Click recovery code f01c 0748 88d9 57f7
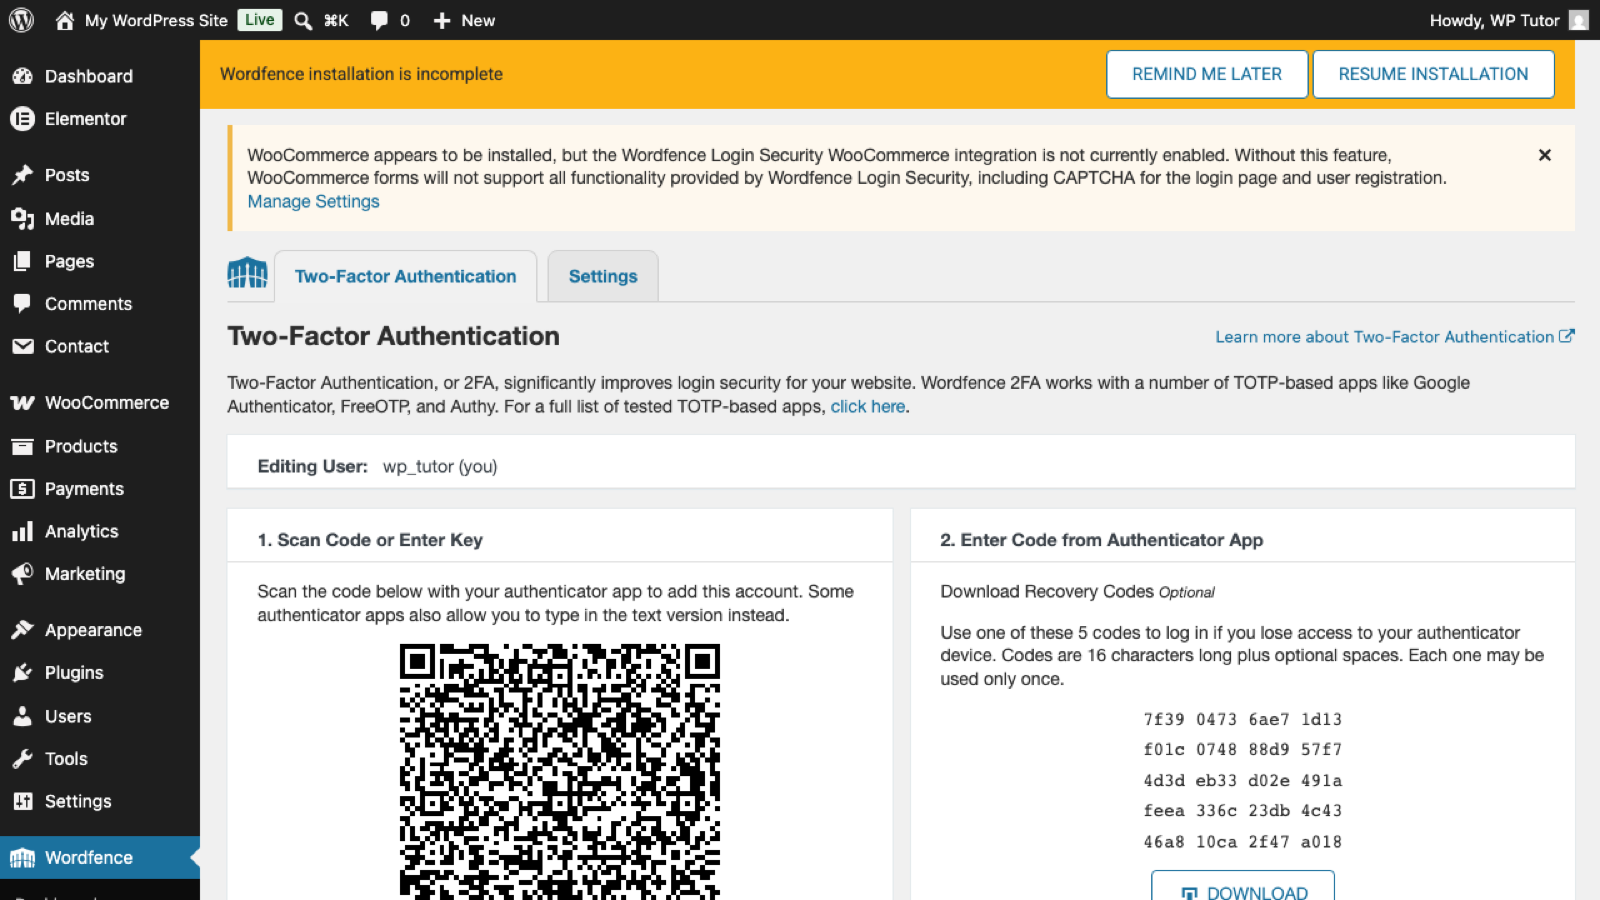This screenshot has width=1600, height=900. tap(1243, 750)
